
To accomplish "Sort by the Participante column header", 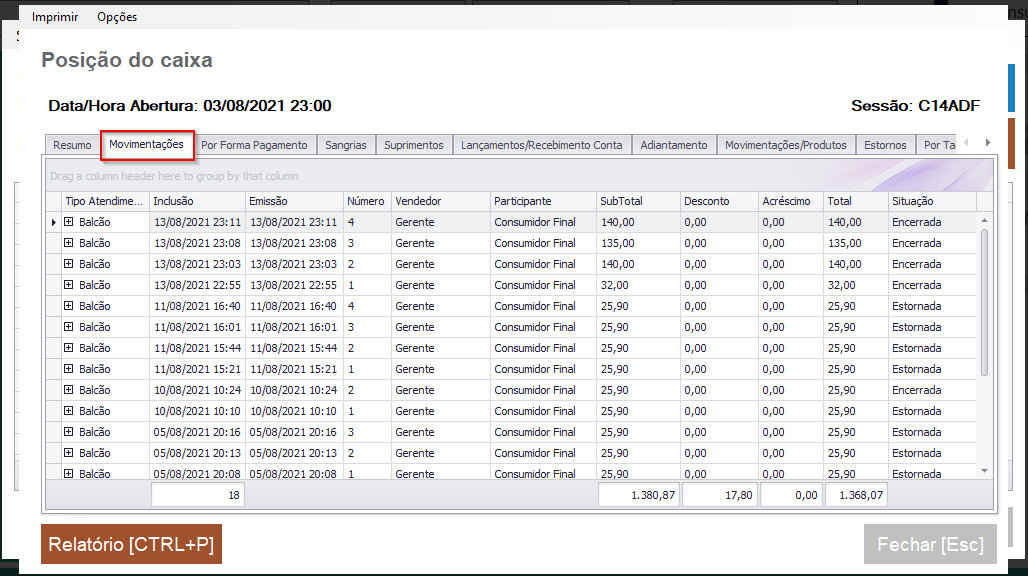I will click(x=544, y=201).
